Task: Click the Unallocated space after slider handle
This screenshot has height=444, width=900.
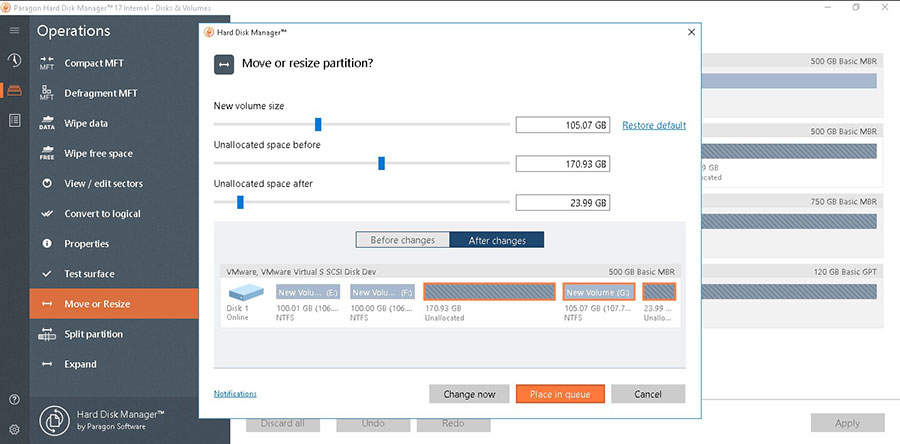Action: [240, 202]
